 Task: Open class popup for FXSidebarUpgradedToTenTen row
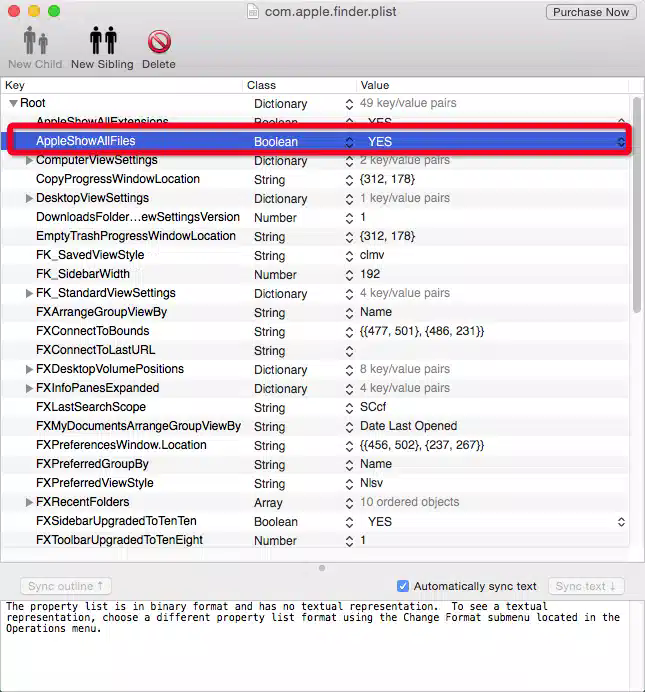click(x=349, y=522)
